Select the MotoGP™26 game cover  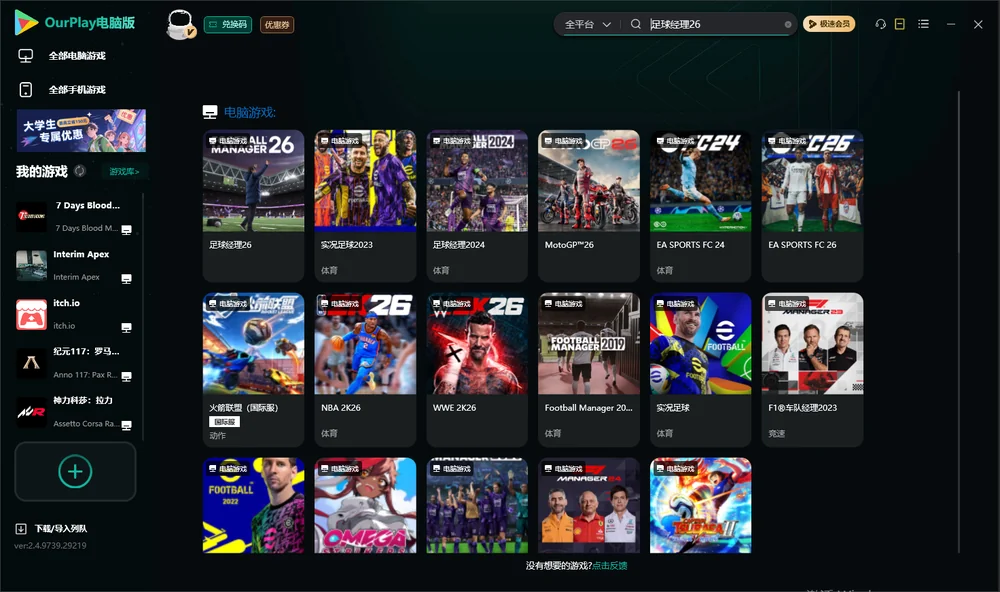point(589,181)
